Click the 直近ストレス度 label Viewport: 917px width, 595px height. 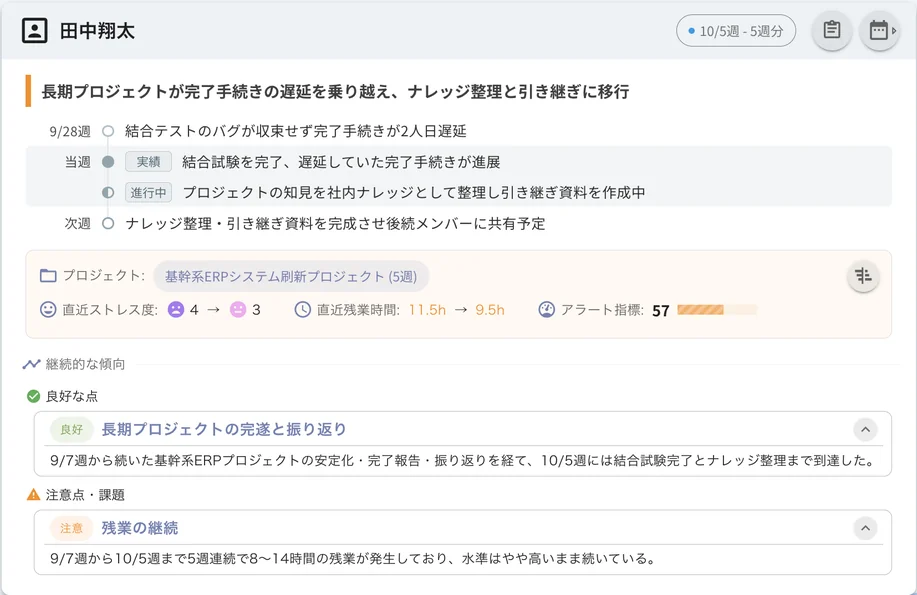(110, 310)
